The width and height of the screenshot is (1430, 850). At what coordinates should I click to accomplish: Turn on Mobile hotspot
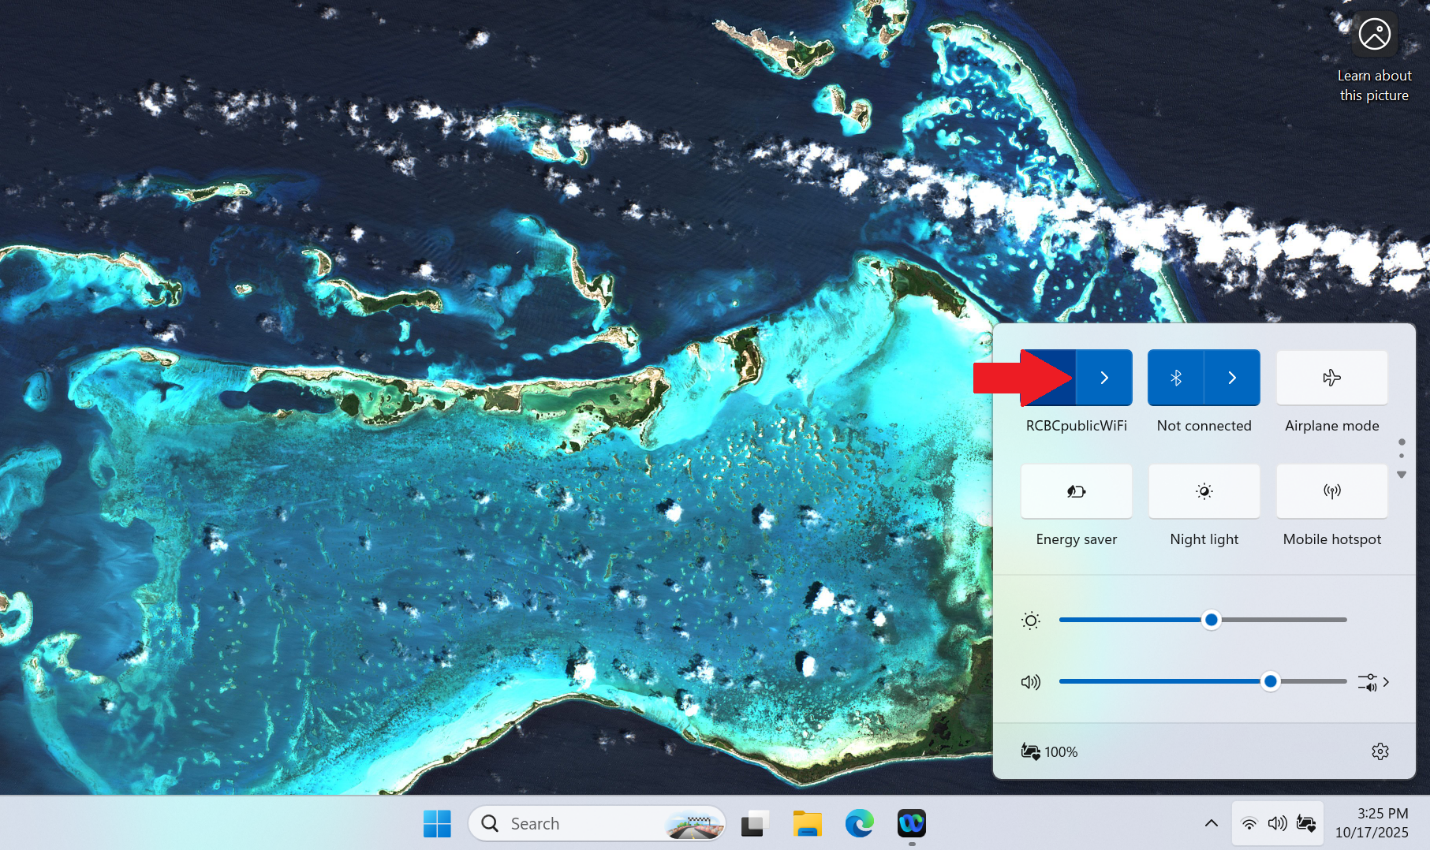coord(1331,491)
